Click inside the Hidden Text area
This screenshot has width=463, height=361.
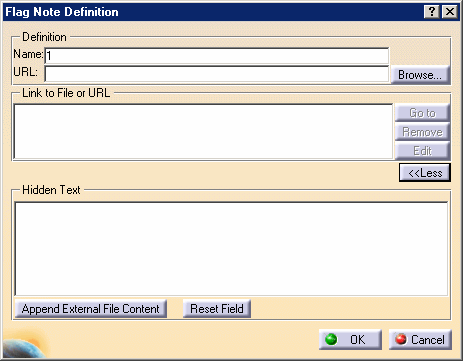(231, 249)
